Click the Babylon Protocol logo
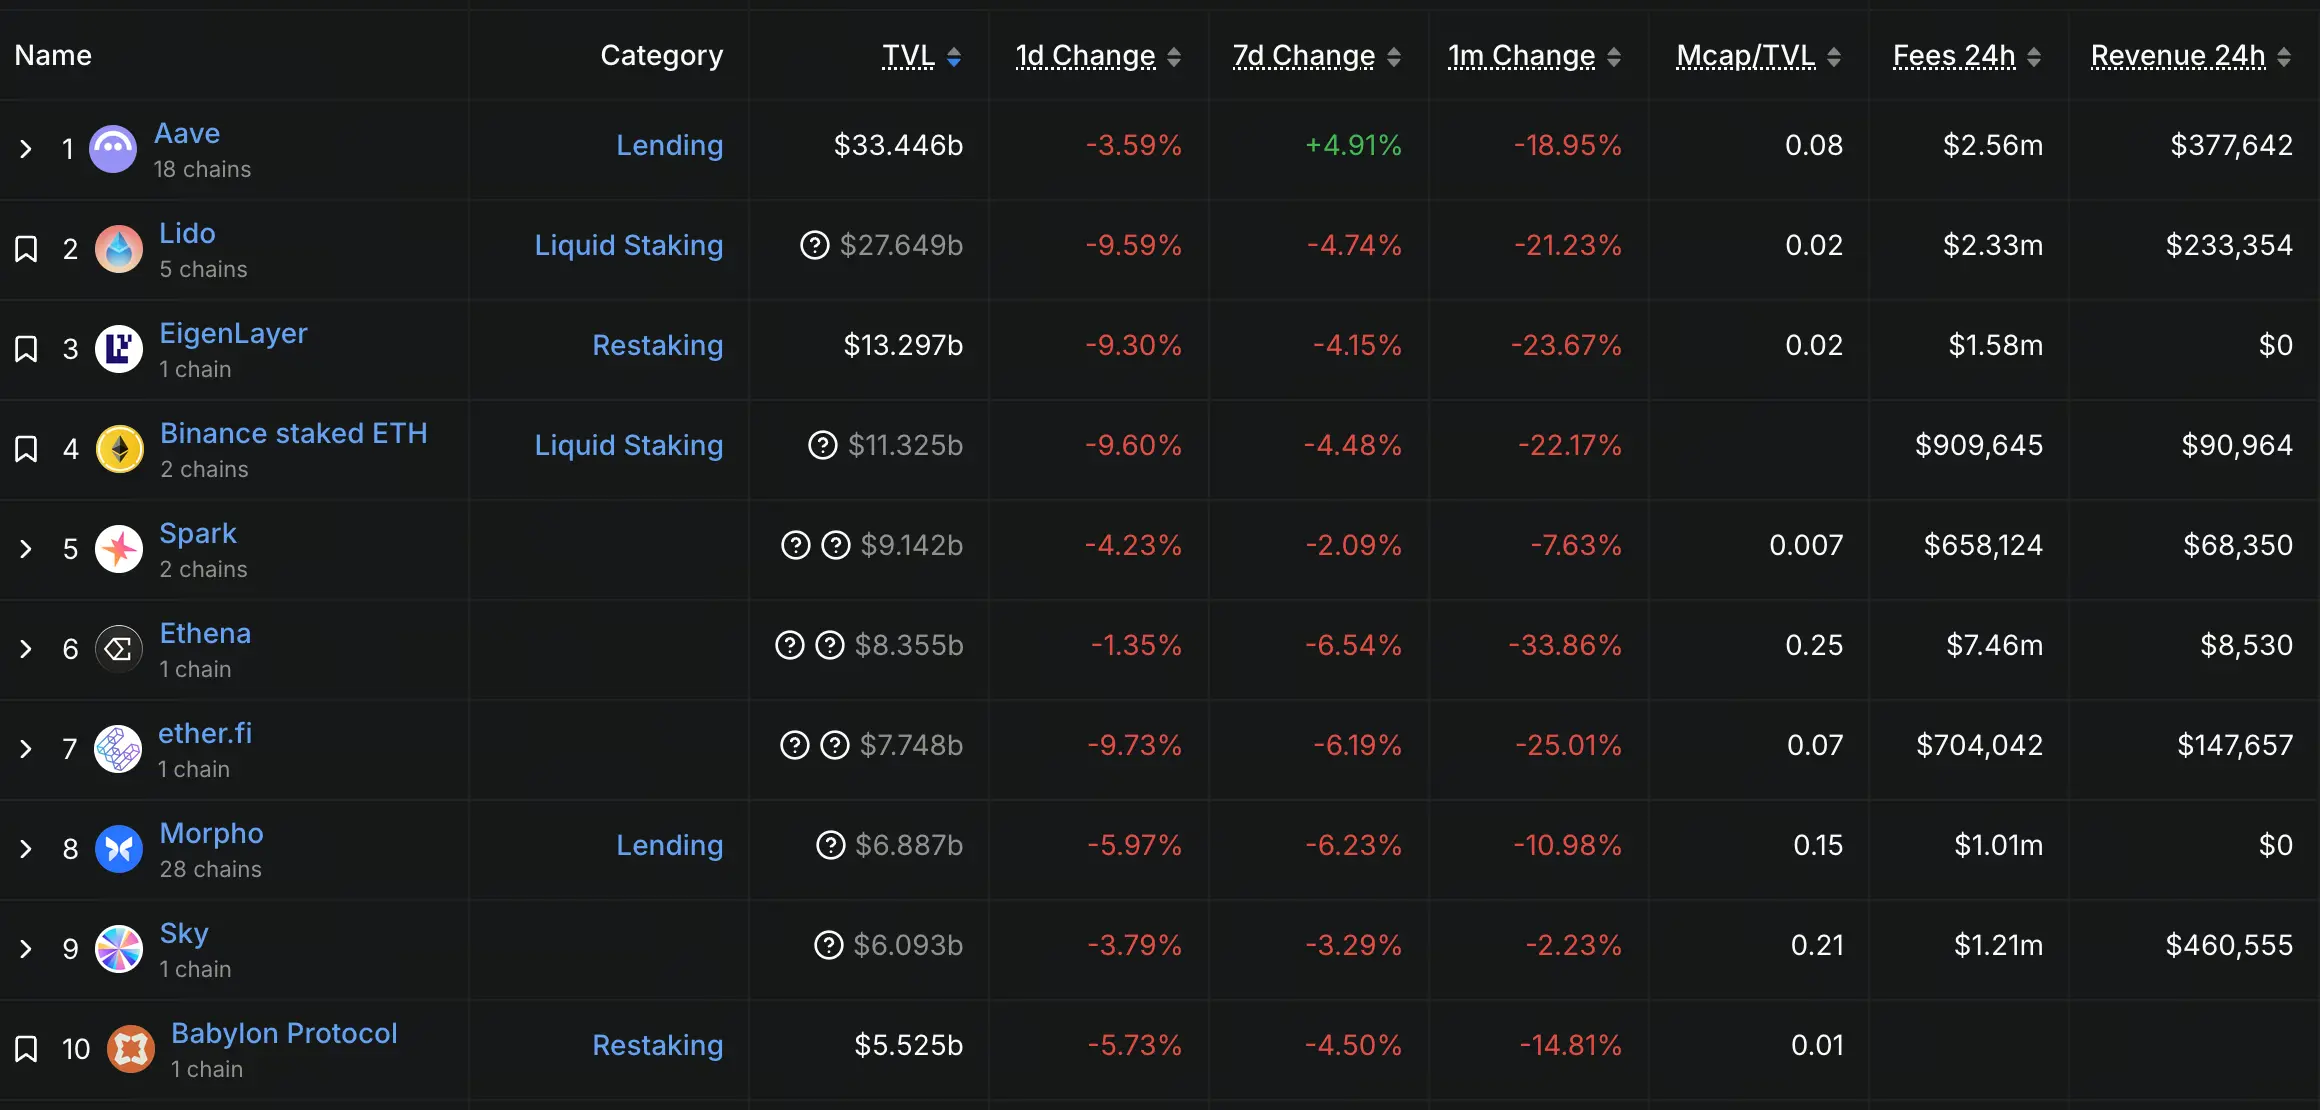The width and height of the screenshot is (2320, 1110). [x=131, y=1048]
